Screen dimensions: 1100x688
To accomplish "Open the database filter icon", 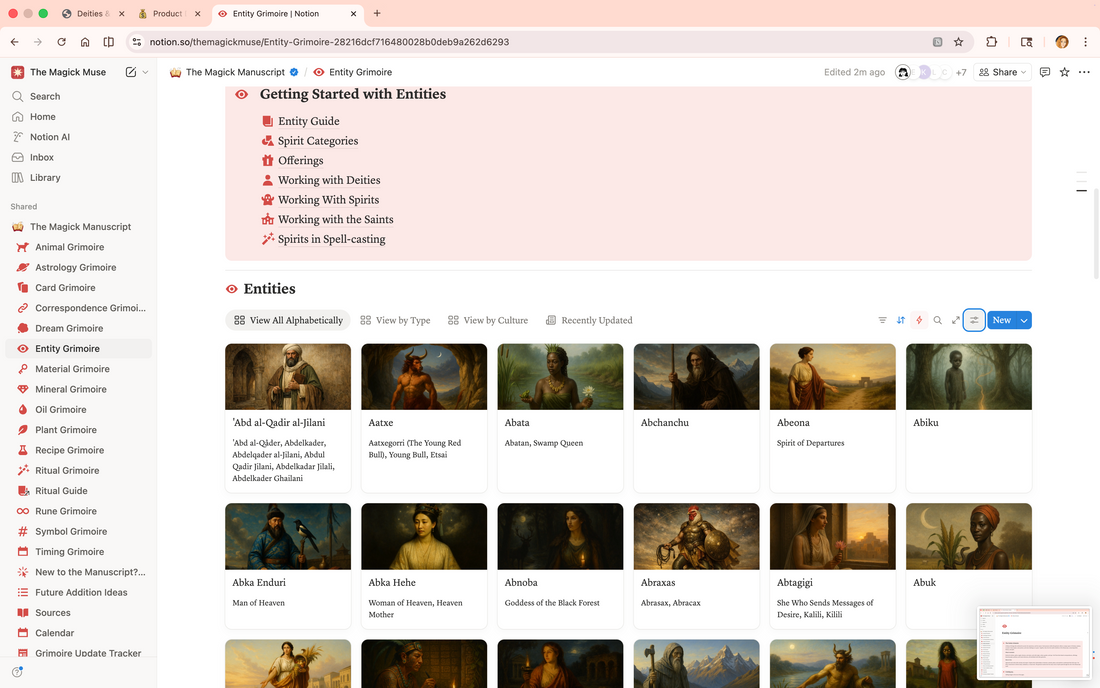I will point(883,321).
